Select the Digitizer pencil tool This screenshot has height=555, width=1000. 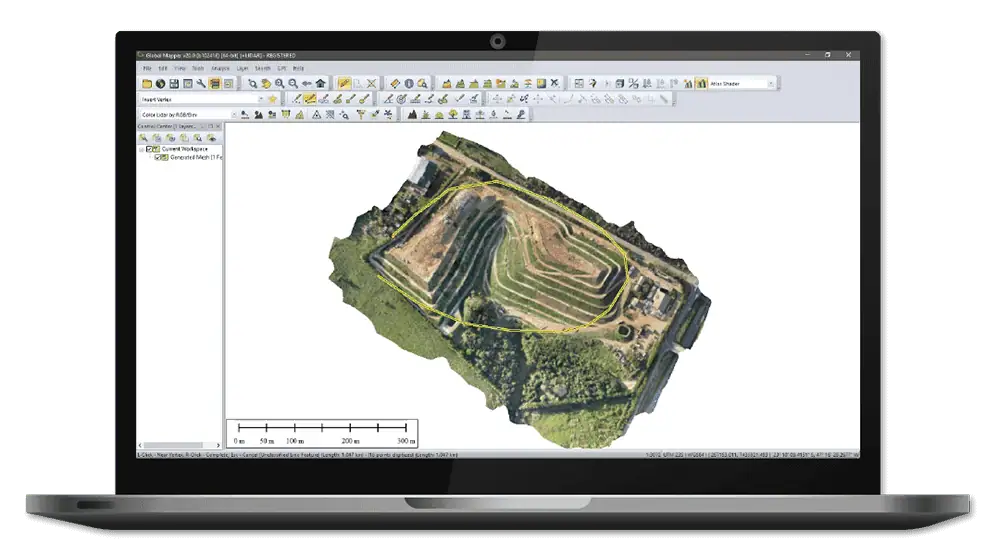(344, 84)
